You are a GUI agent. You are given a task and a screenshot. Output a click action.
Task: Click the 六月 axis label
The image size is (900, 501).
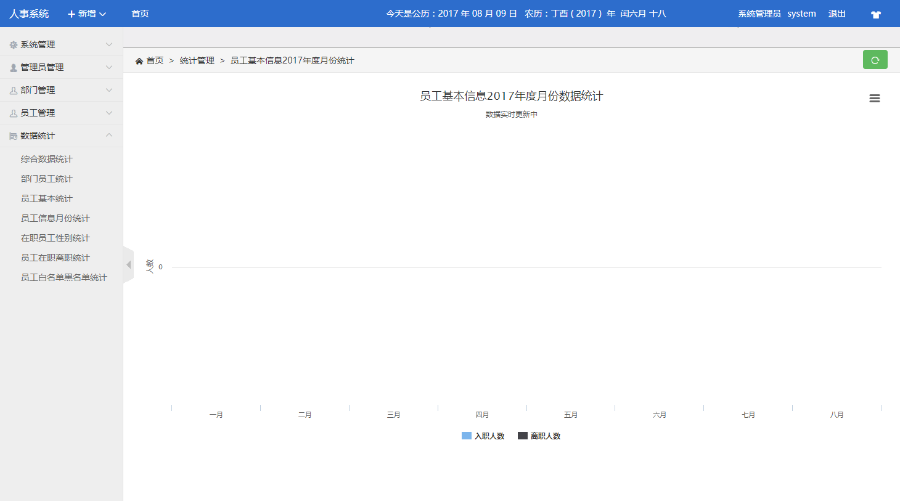click(x=660, y=415)
